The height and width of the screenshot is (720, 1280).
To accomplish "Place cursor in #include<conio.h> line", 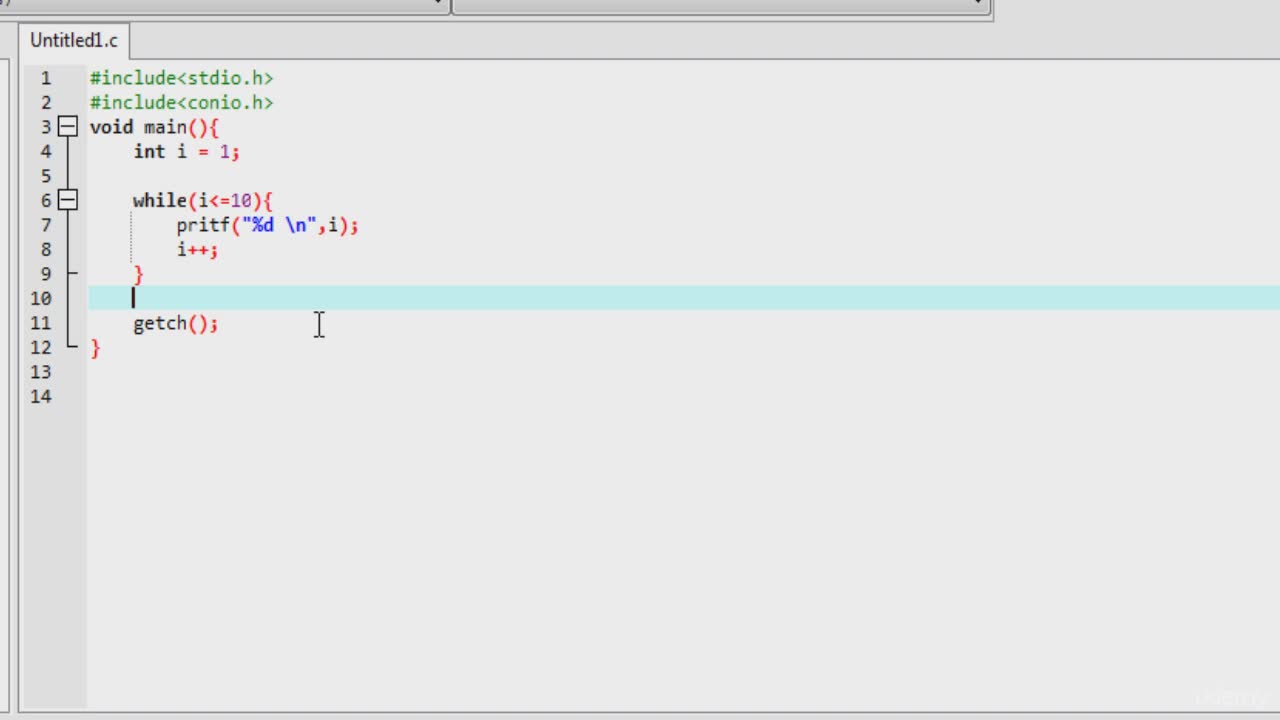I will (x=181, y=102).
